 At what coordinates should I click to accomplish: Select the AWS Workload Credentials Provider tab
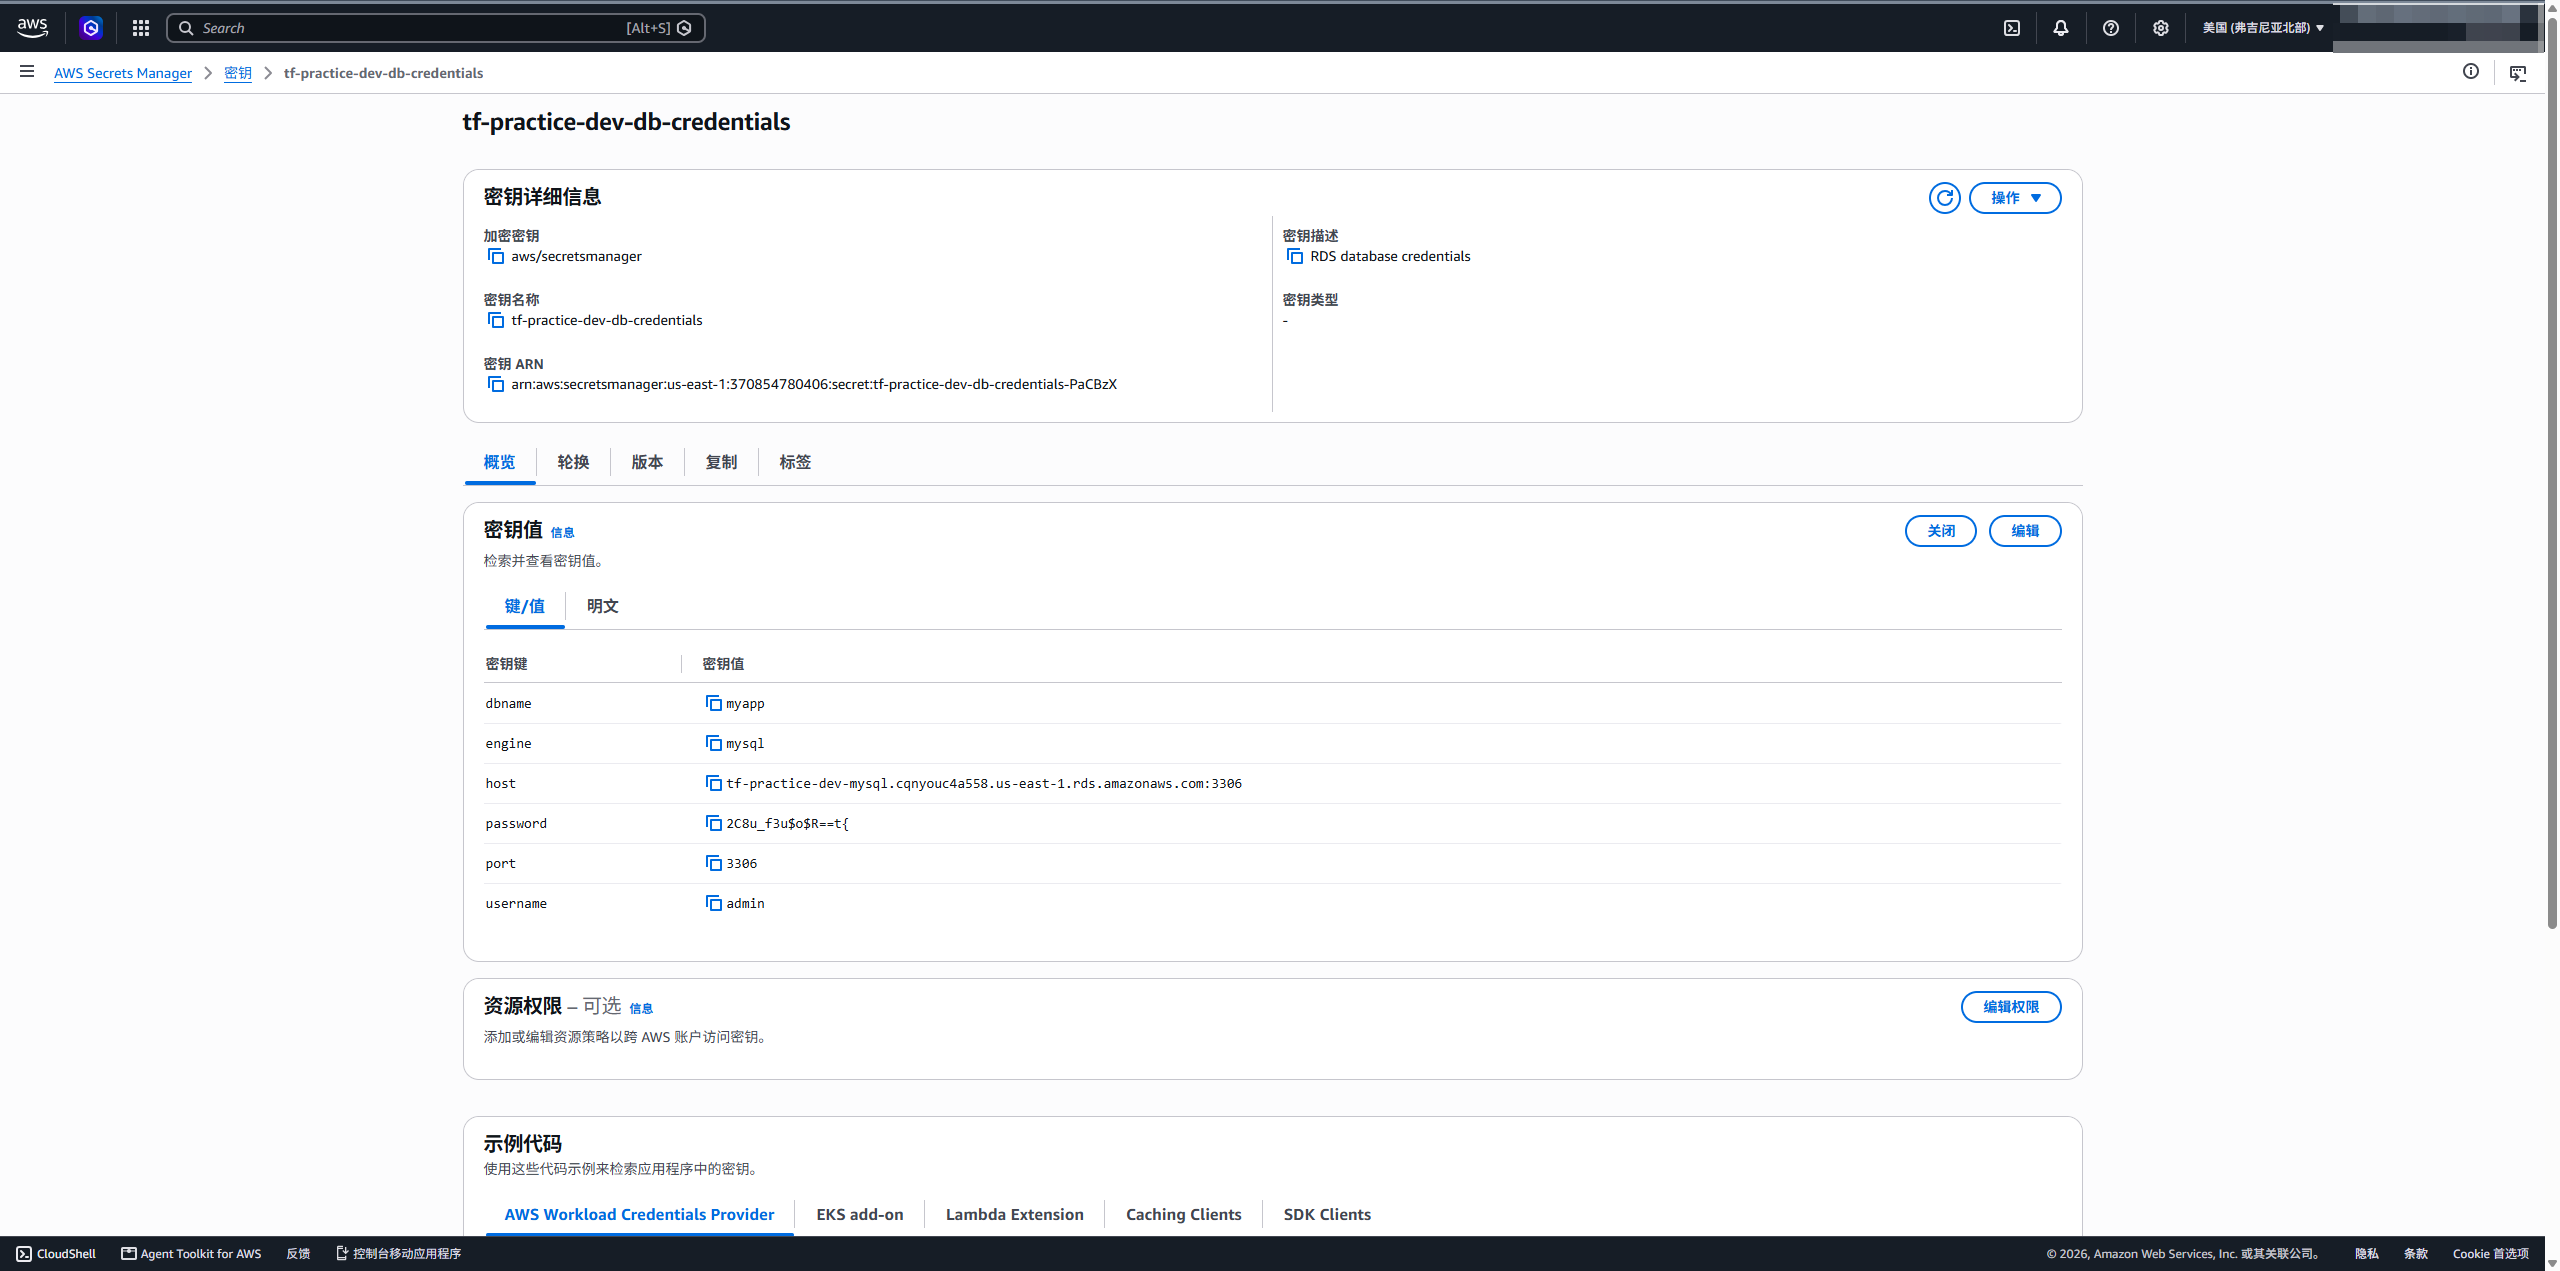640,1214
